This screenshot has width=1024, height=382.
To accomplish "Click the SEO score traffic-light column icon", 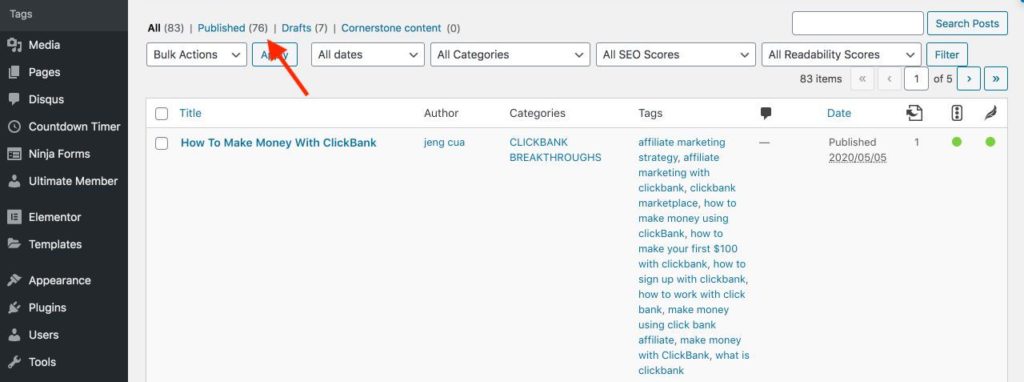I will 957,113.
